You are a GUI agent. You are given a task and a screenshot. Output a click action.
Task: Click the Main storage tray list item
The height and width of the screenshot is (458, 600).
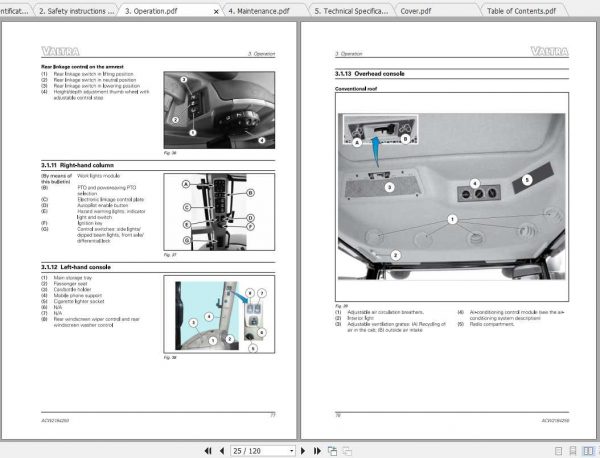pyautogui.click(x=73, y=278)
